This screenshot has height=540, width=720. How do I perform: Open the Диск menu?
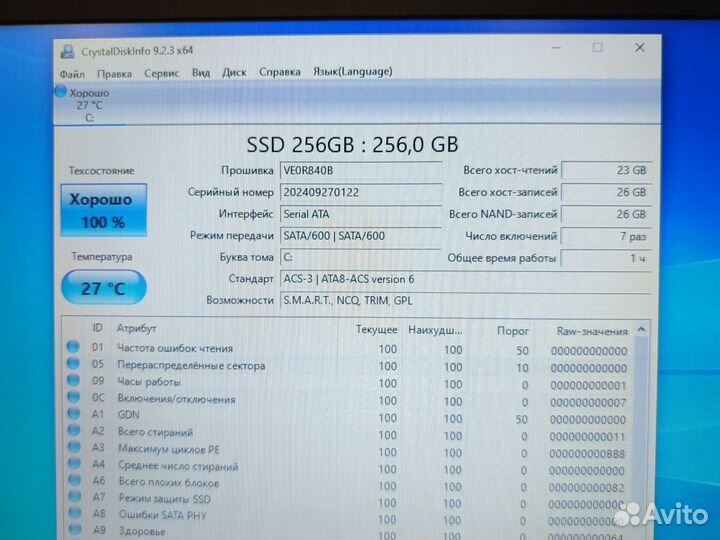pyautogui.click(x=234, y=72)
